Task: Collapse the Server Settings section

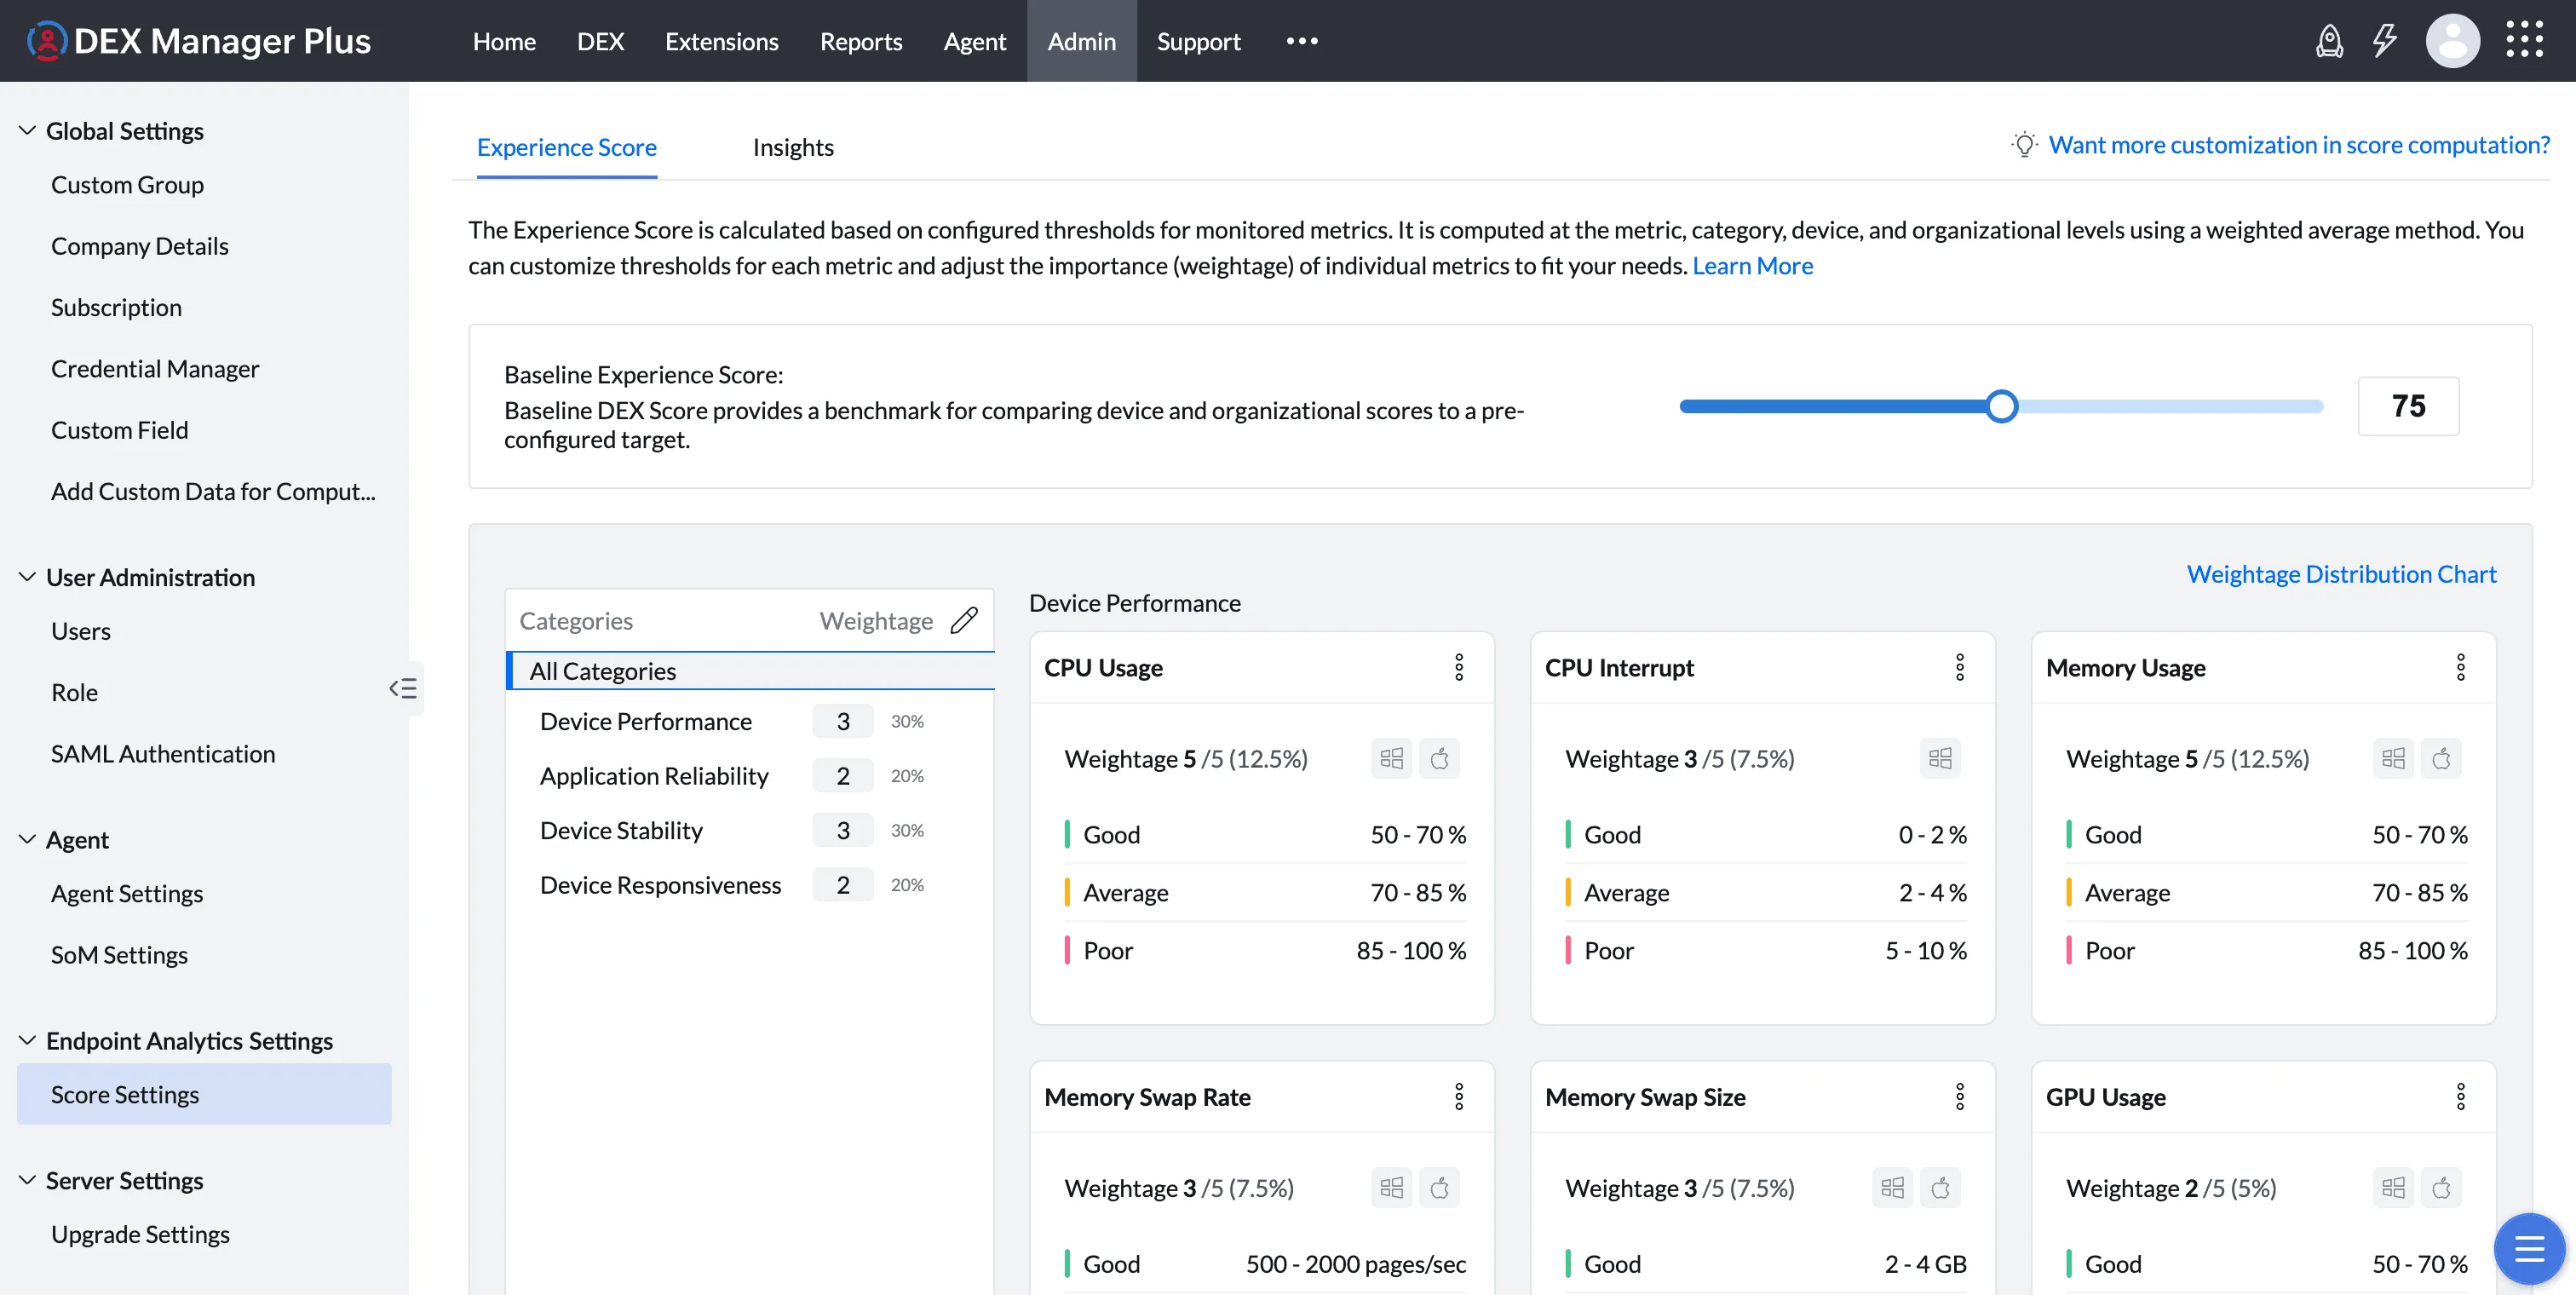Action: coord(28,1180)
